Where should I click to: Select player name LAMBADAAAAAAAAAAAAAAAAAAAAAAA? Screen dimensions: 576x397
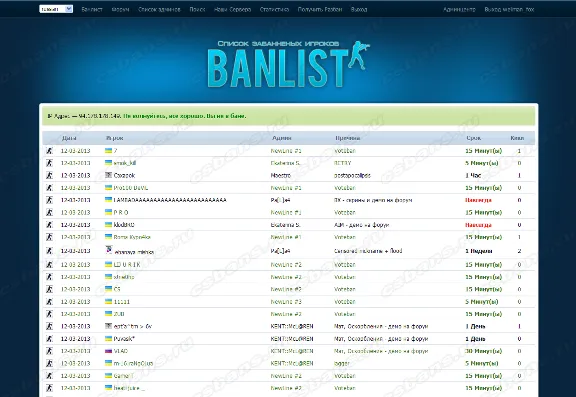[170, 200]
